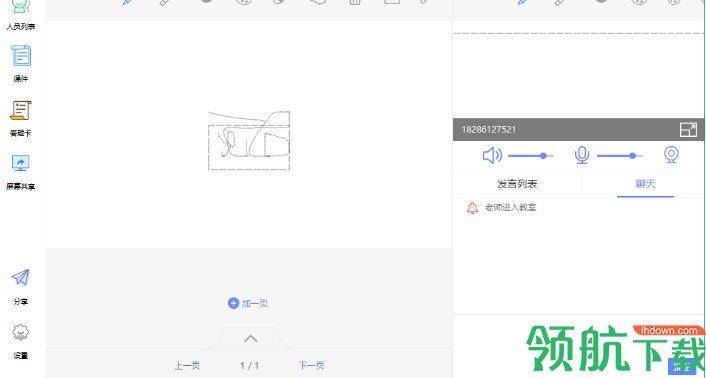This screenshot has width=706, height=378.
Task: Toggle the webcam camera icon
Action: [x=671, y=155]
